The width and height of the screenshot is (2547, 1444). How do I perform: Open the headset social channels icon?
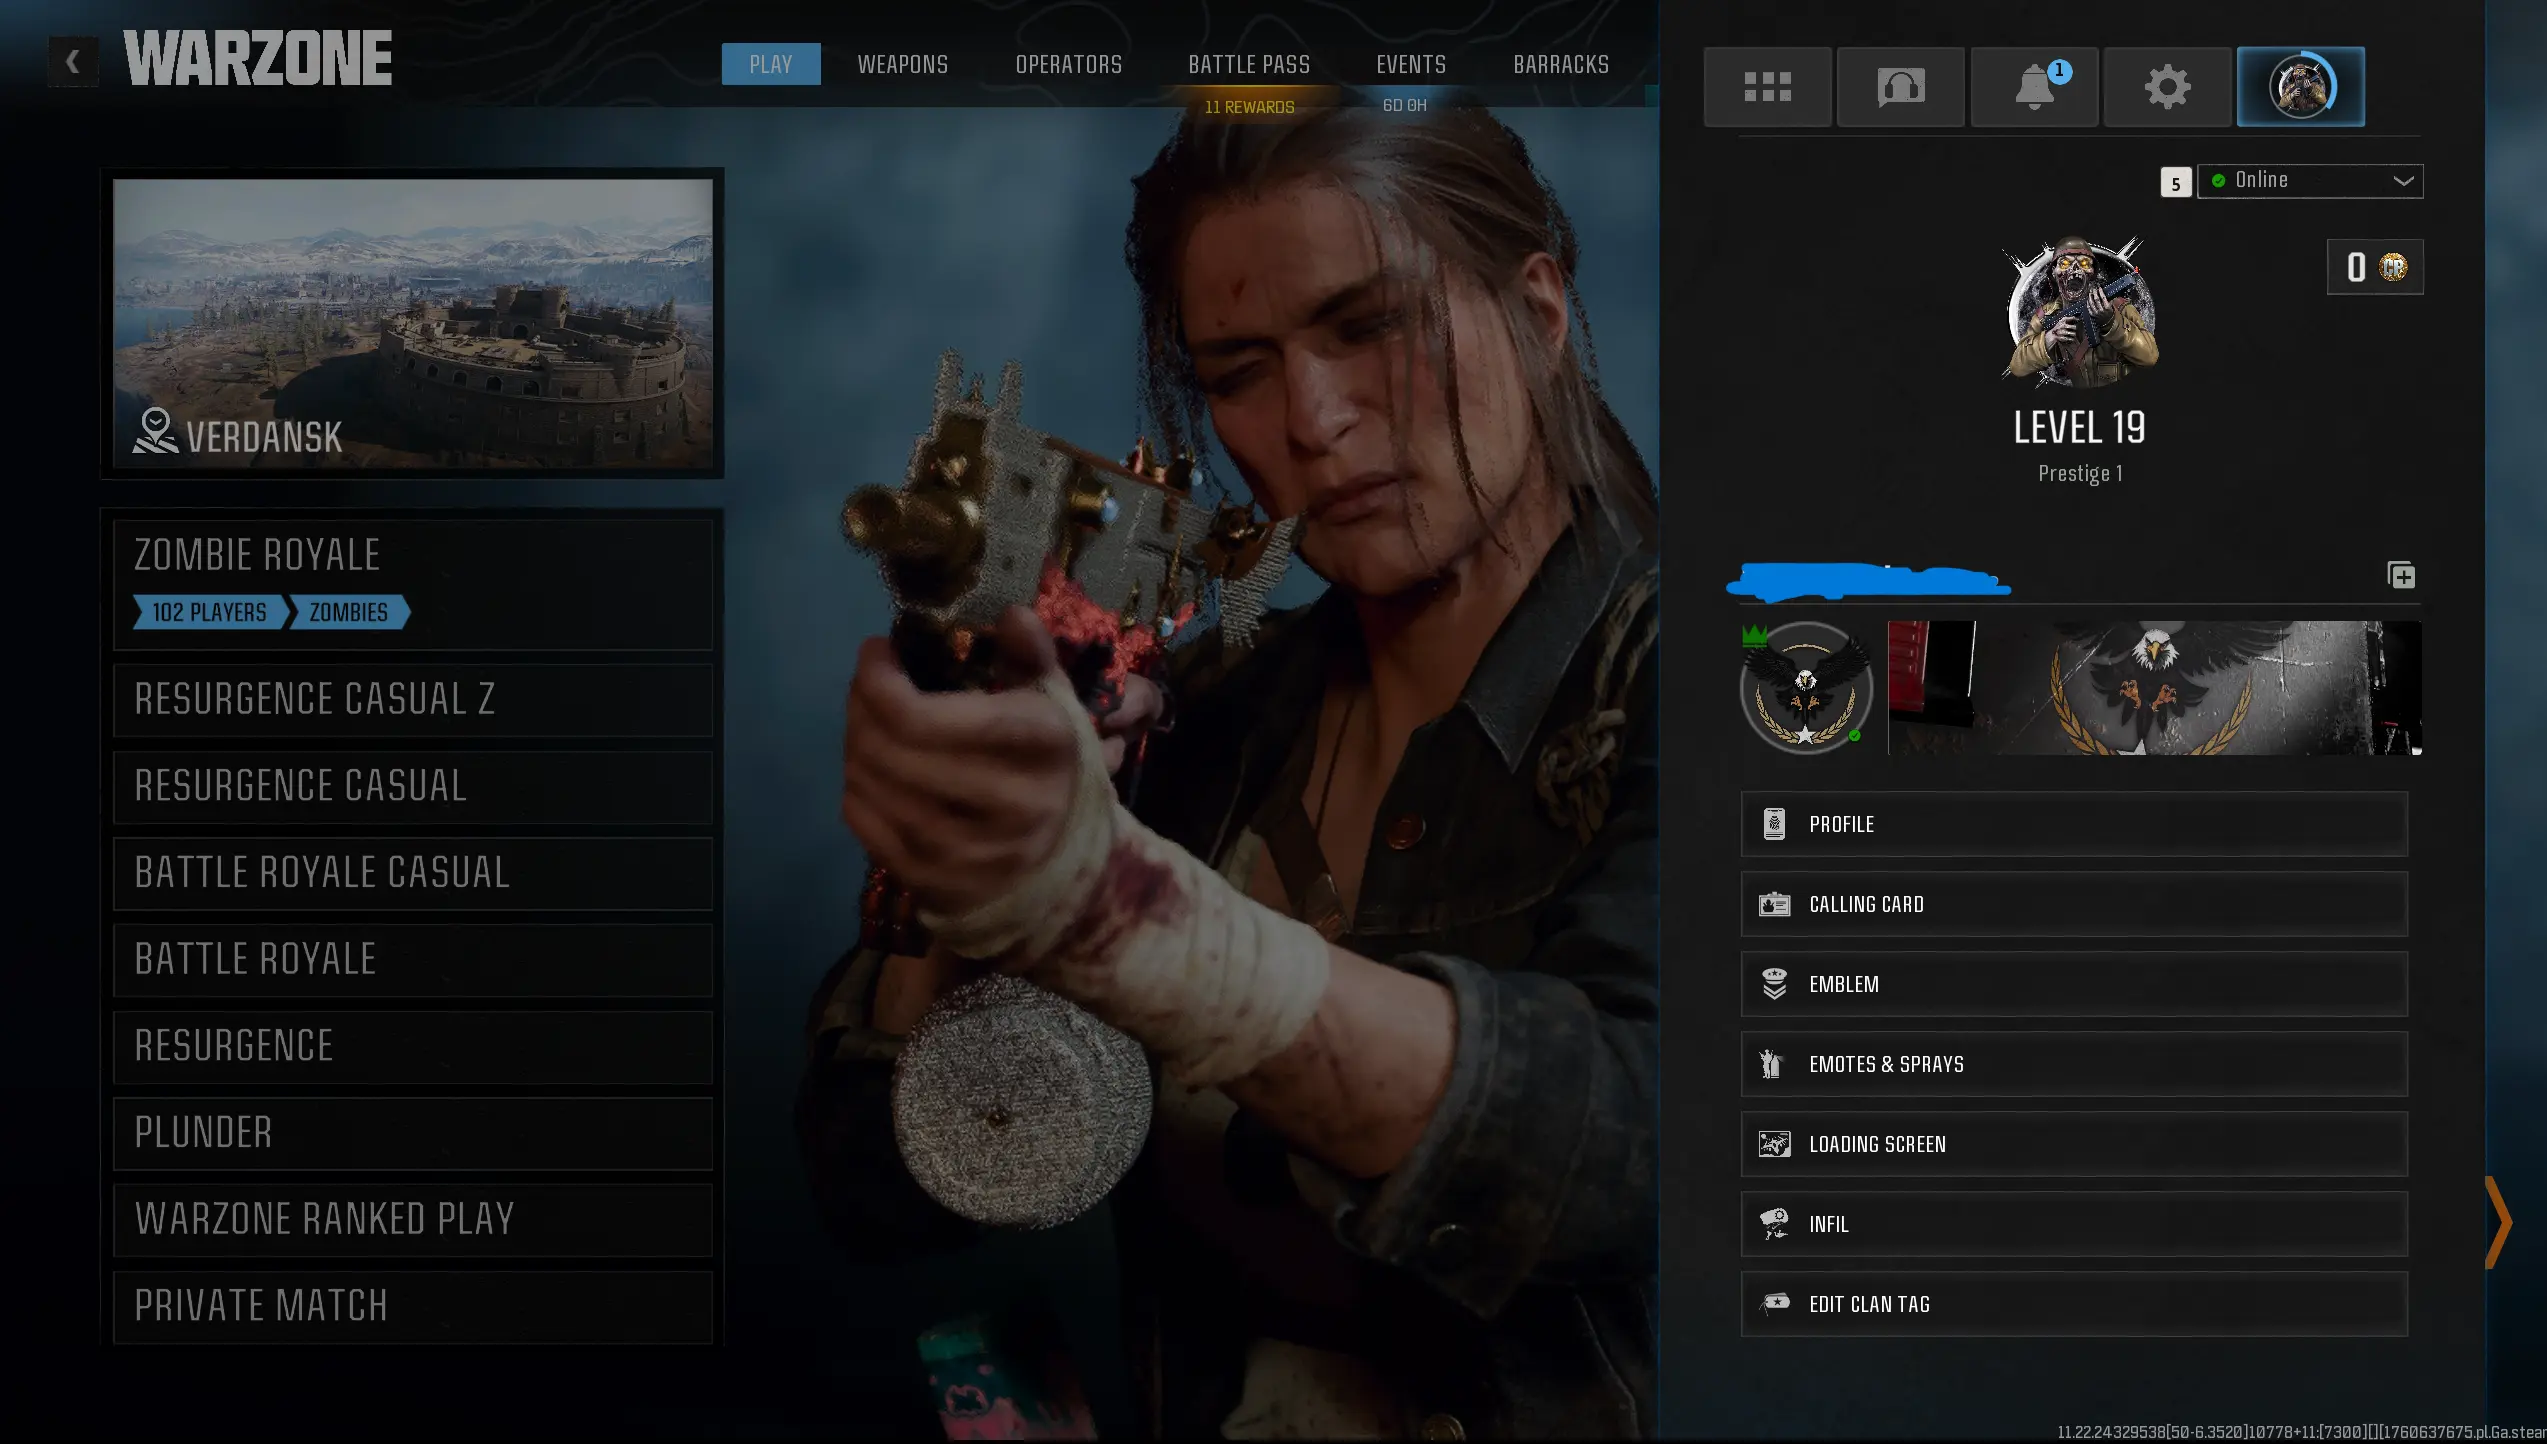coord(1900,87)
